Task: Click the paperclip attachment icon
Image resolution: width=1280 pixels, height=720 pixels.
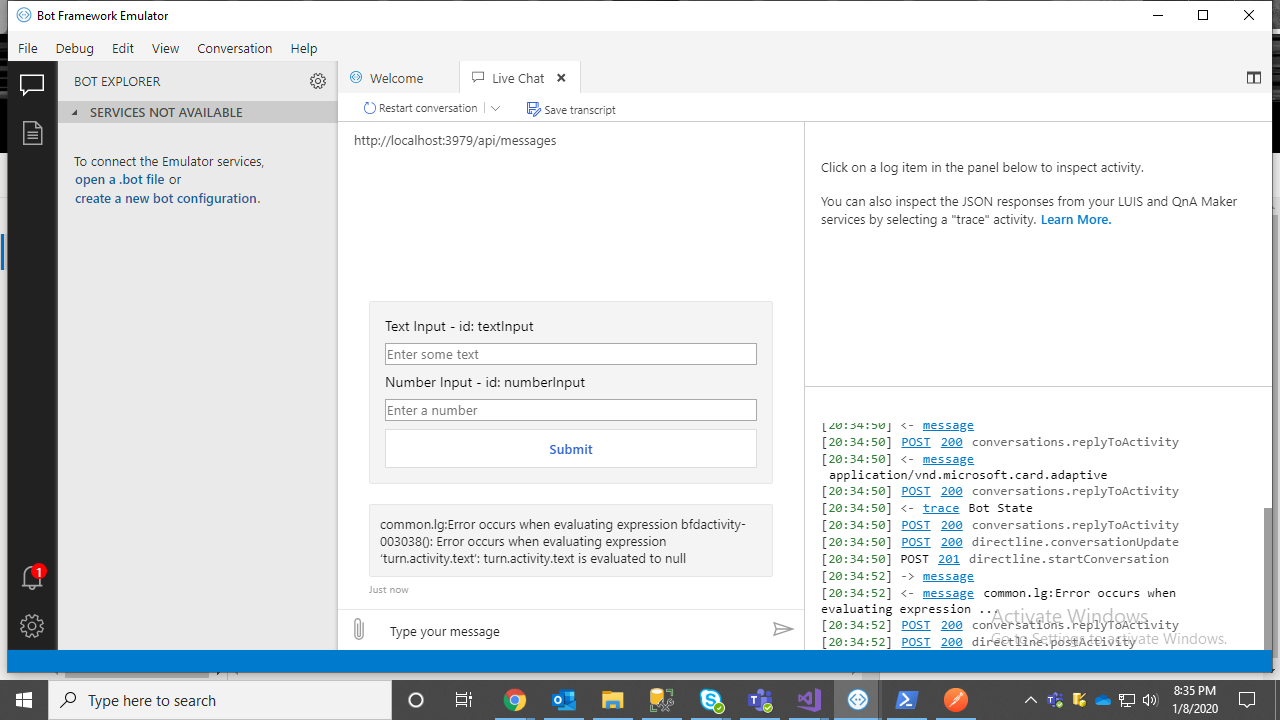Action: [x=358, y=630]
